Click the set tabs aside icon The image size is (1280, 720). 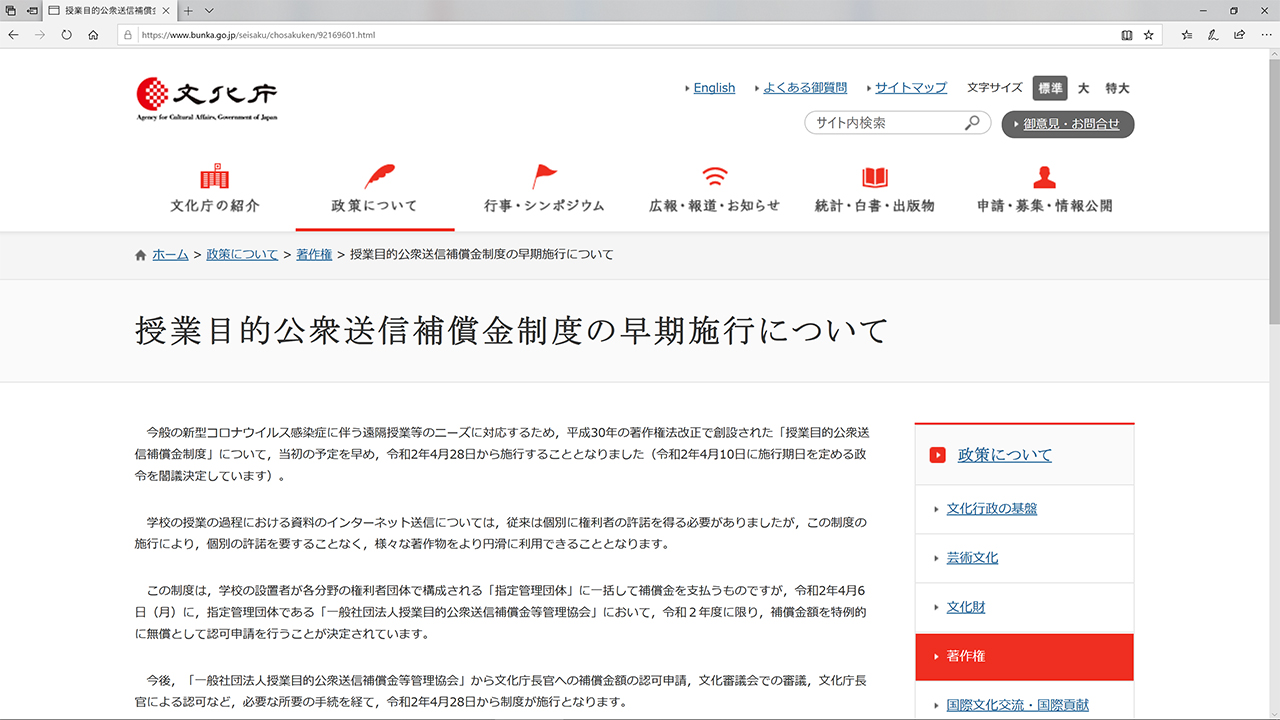coord(33,10)
